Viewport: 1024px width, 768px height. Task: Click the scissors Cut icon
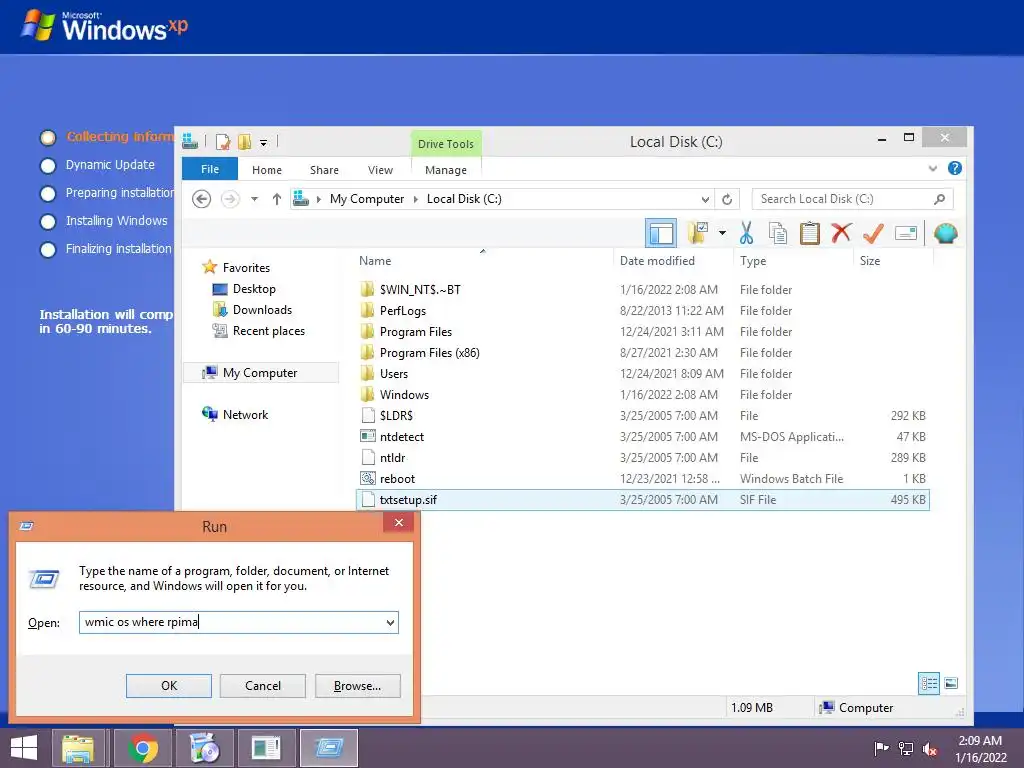[x=746, y=233]
